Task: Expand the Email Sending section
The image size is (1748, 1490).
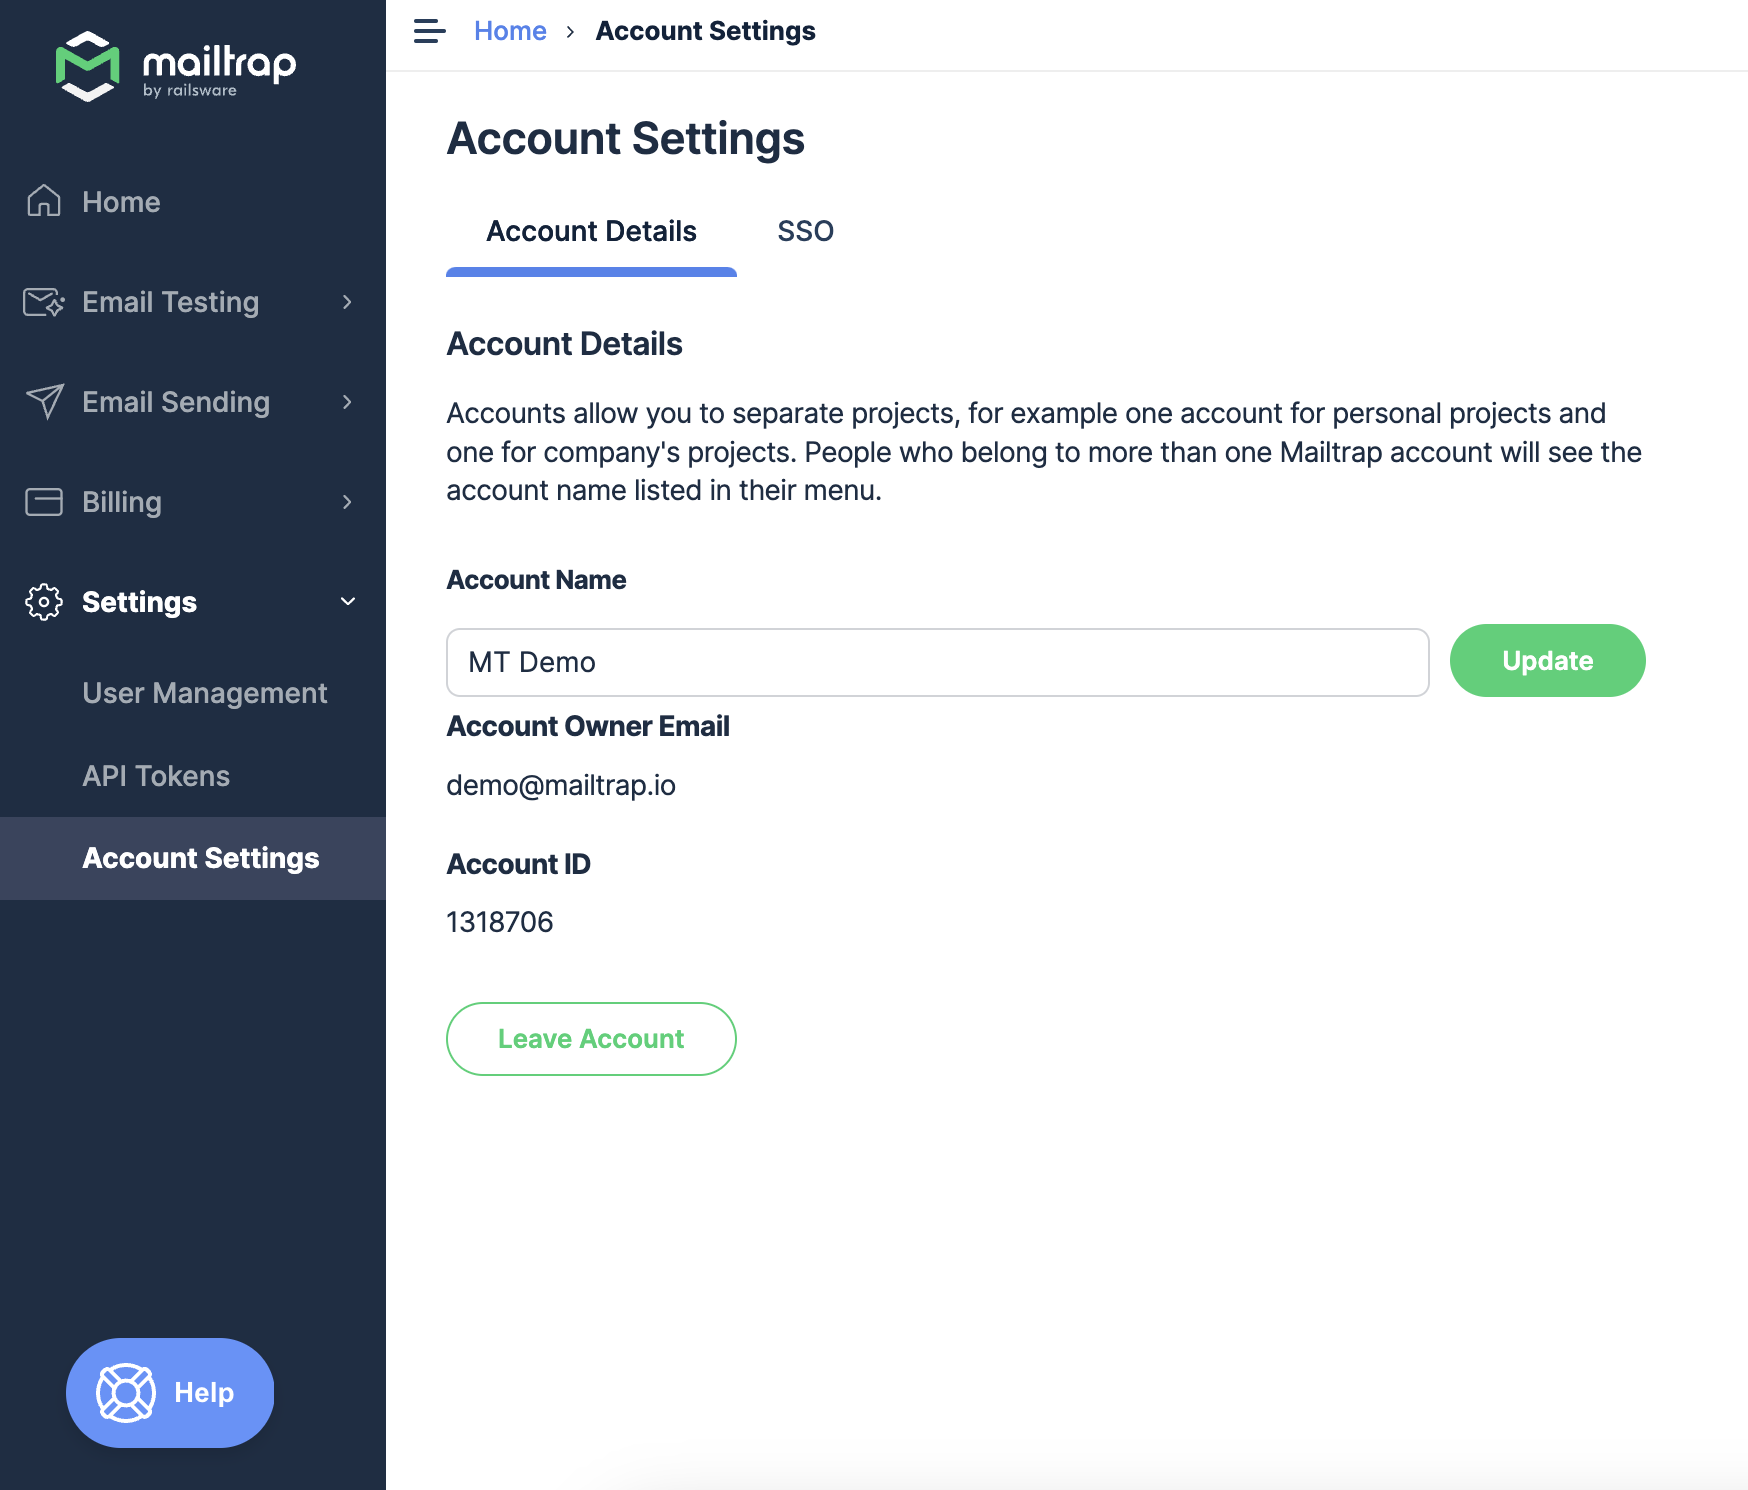Action: 347,402
